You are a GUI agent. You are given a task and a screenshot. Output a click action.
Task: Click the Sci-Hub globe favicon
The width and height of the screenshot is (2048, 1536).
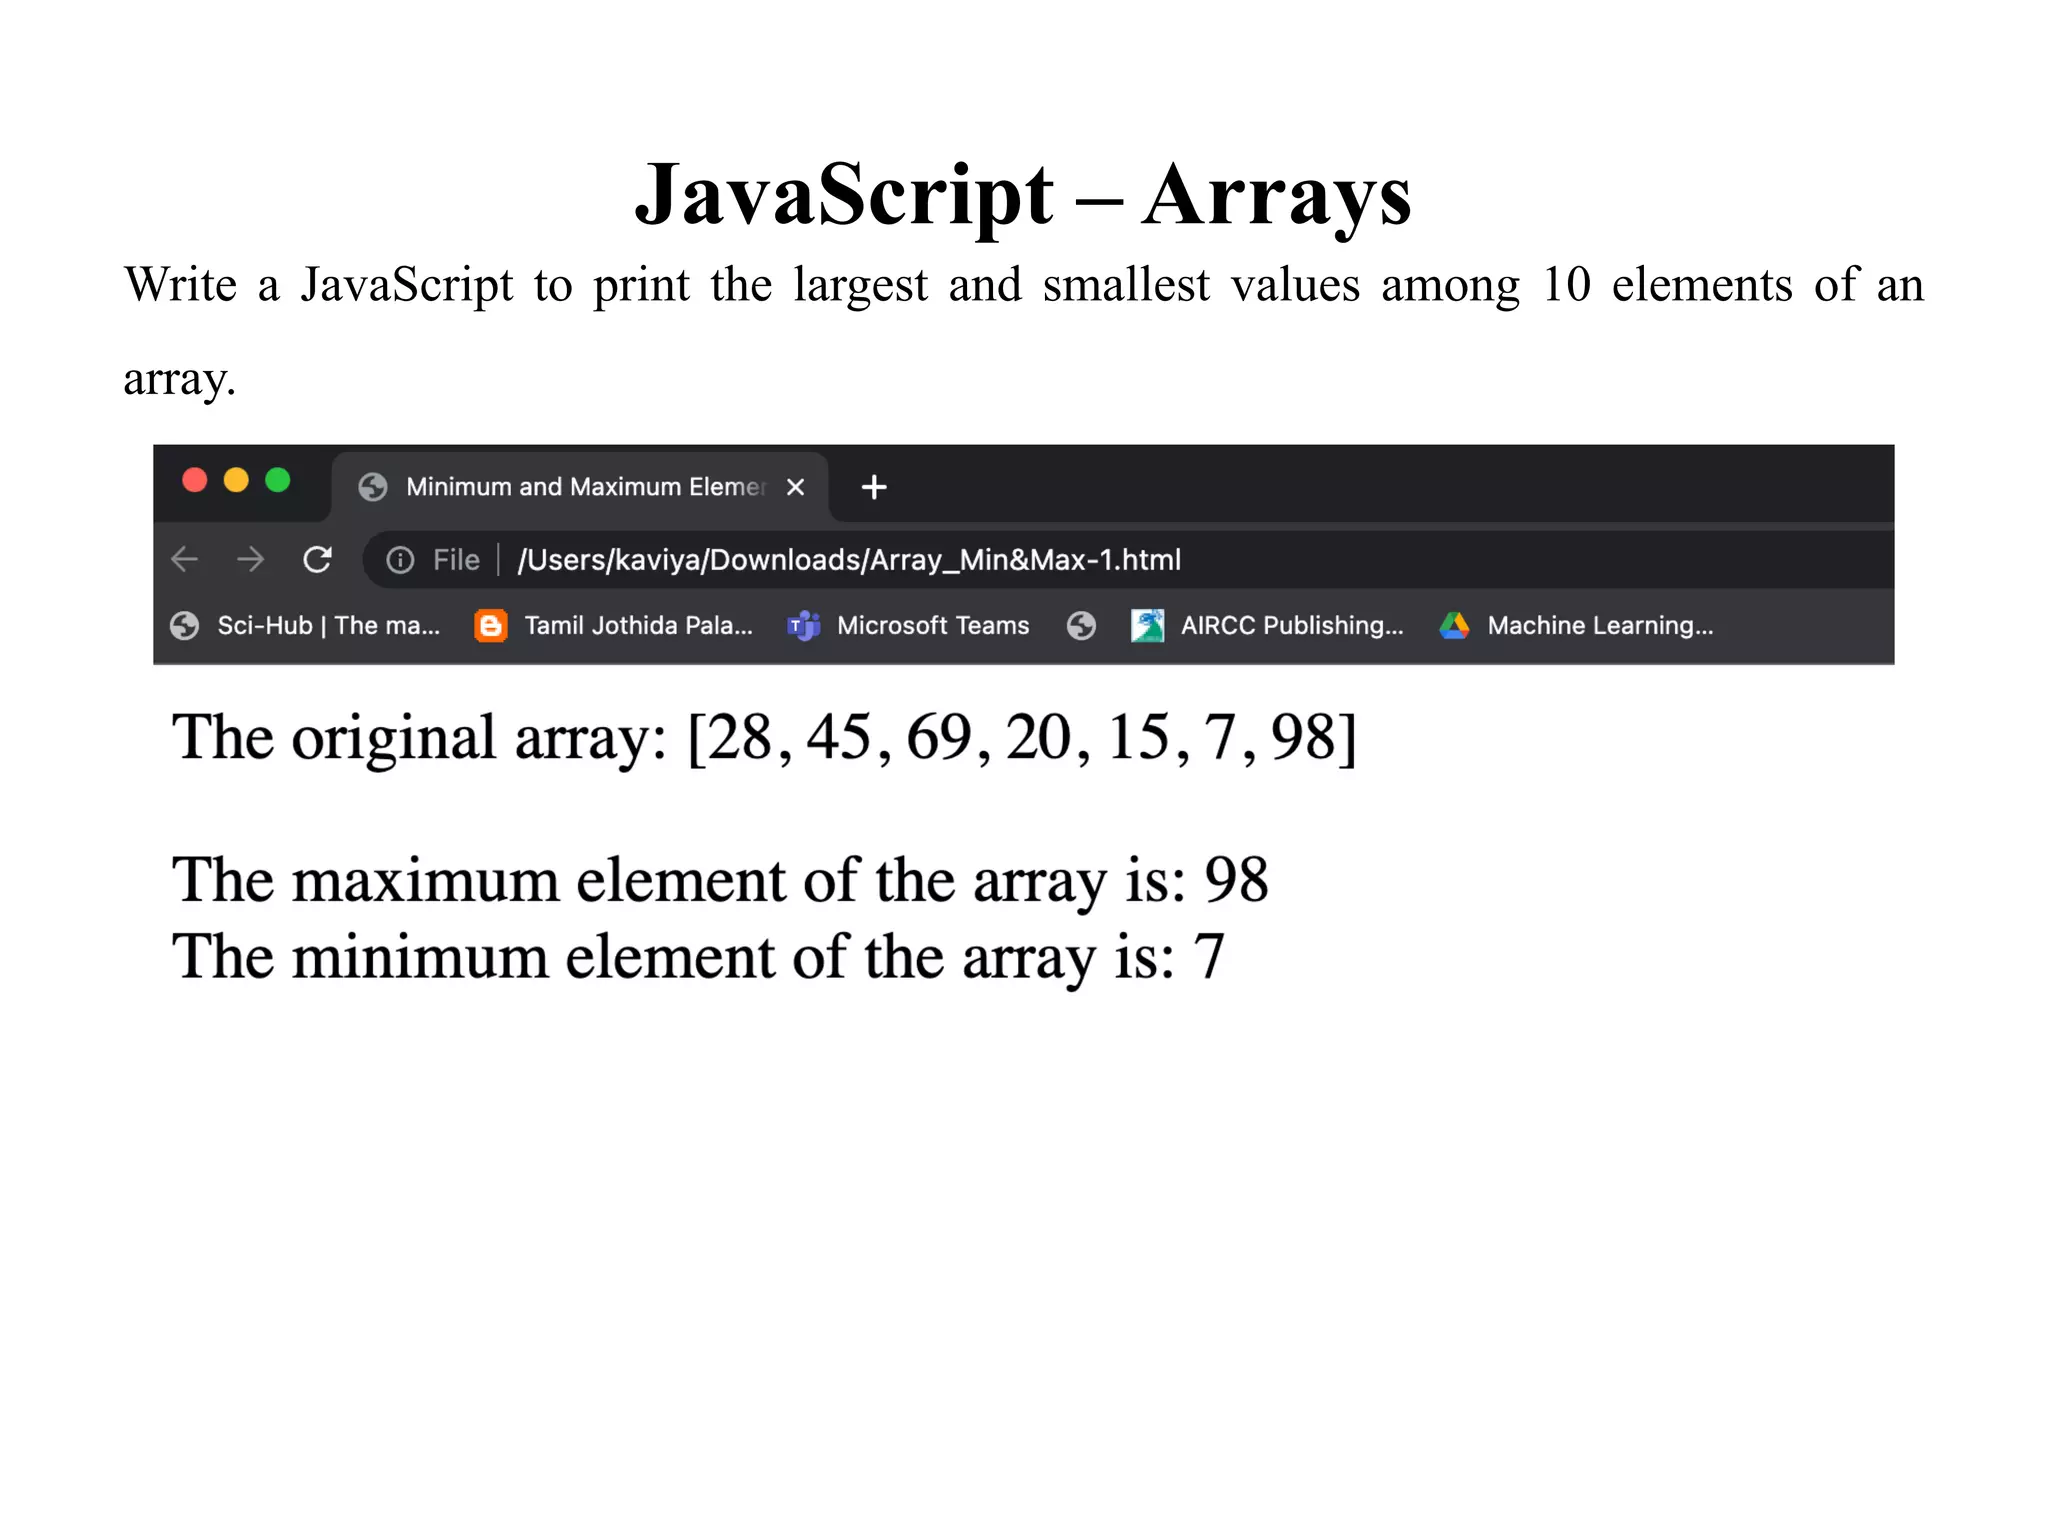[x=184, y=626]
